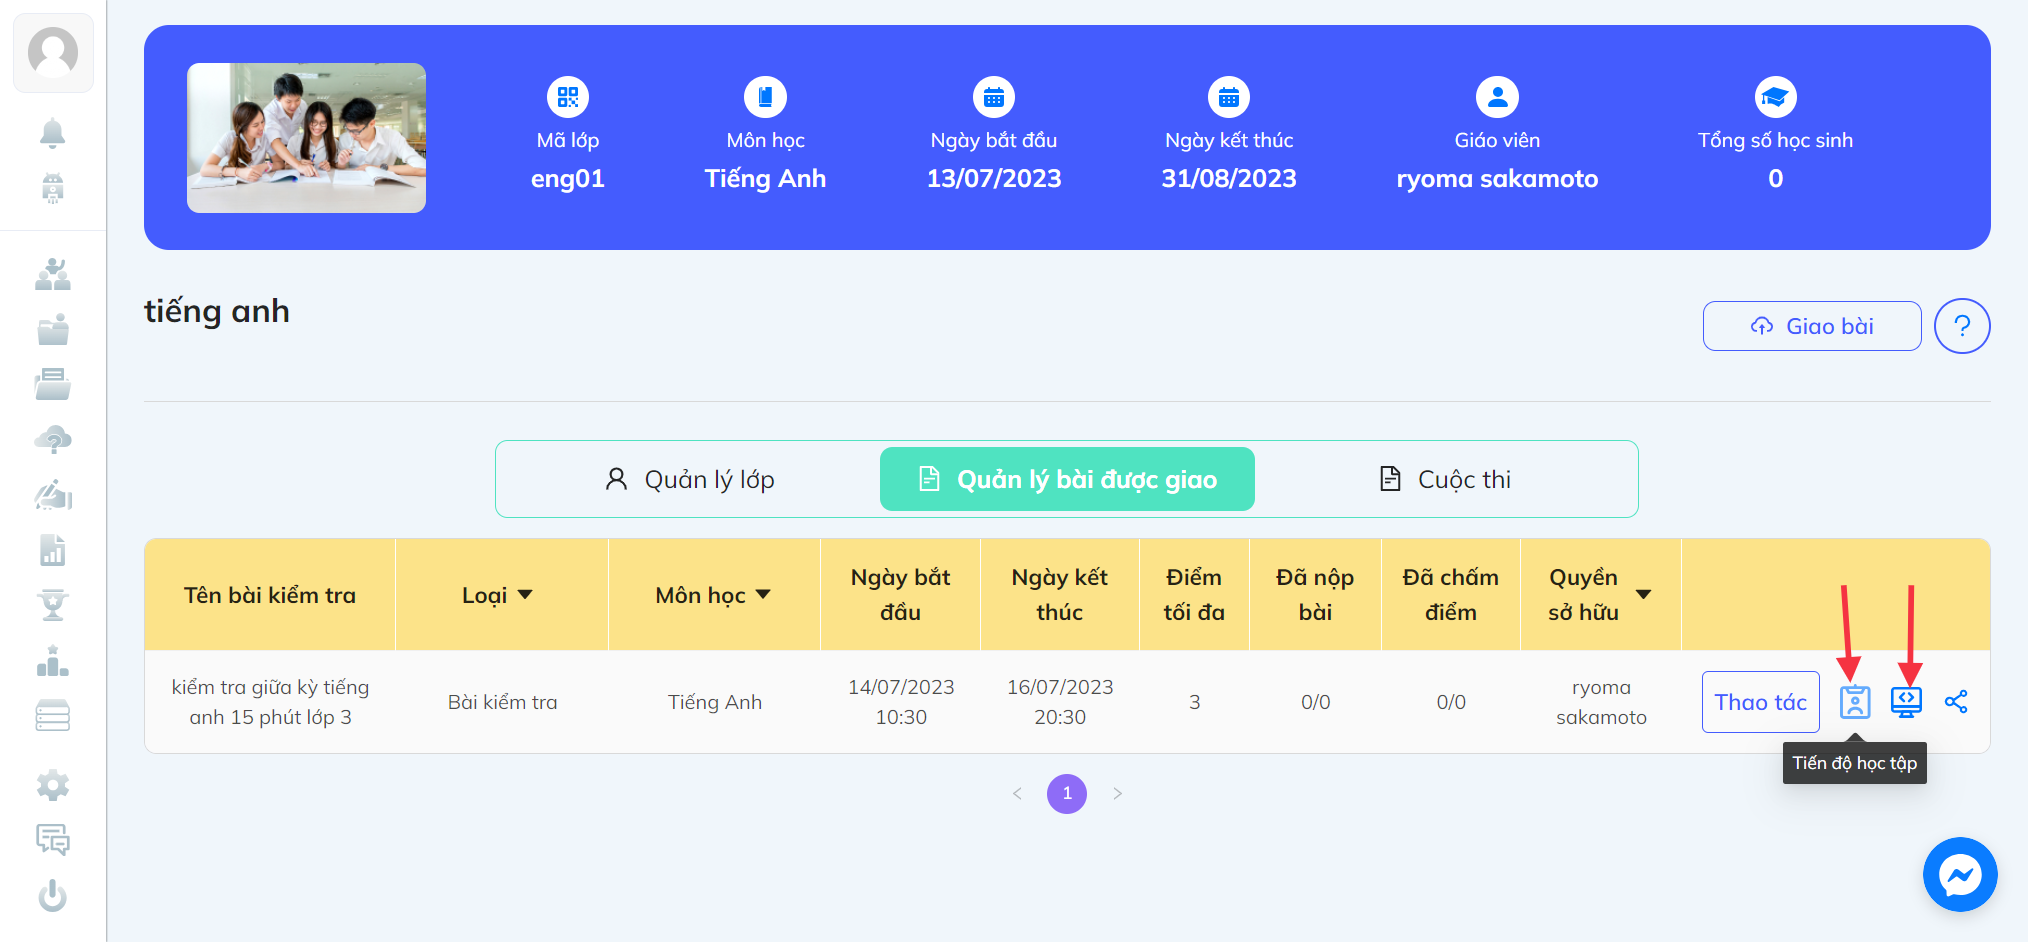This screenshot has height=942, width=2028.
Task: Click the cloud question icon in sidebar
Action: (x=53, y=440)
